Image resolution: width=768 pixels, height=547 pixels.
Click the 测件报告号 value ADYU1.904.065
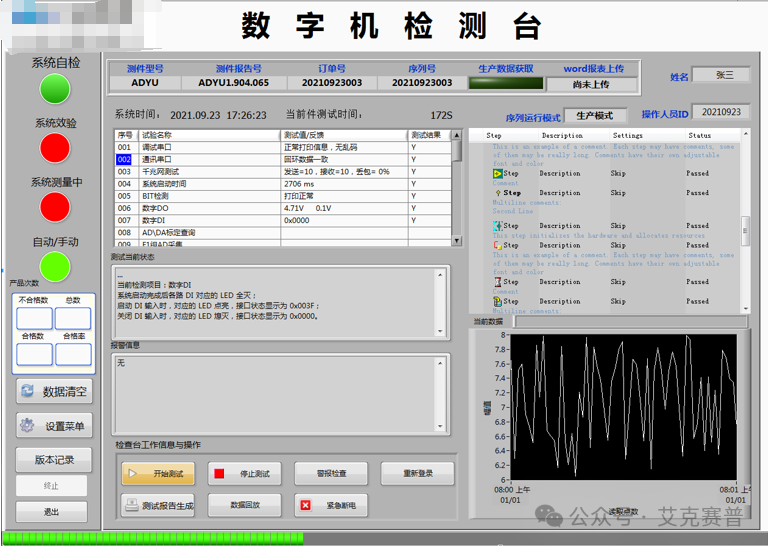pos(234,83)
